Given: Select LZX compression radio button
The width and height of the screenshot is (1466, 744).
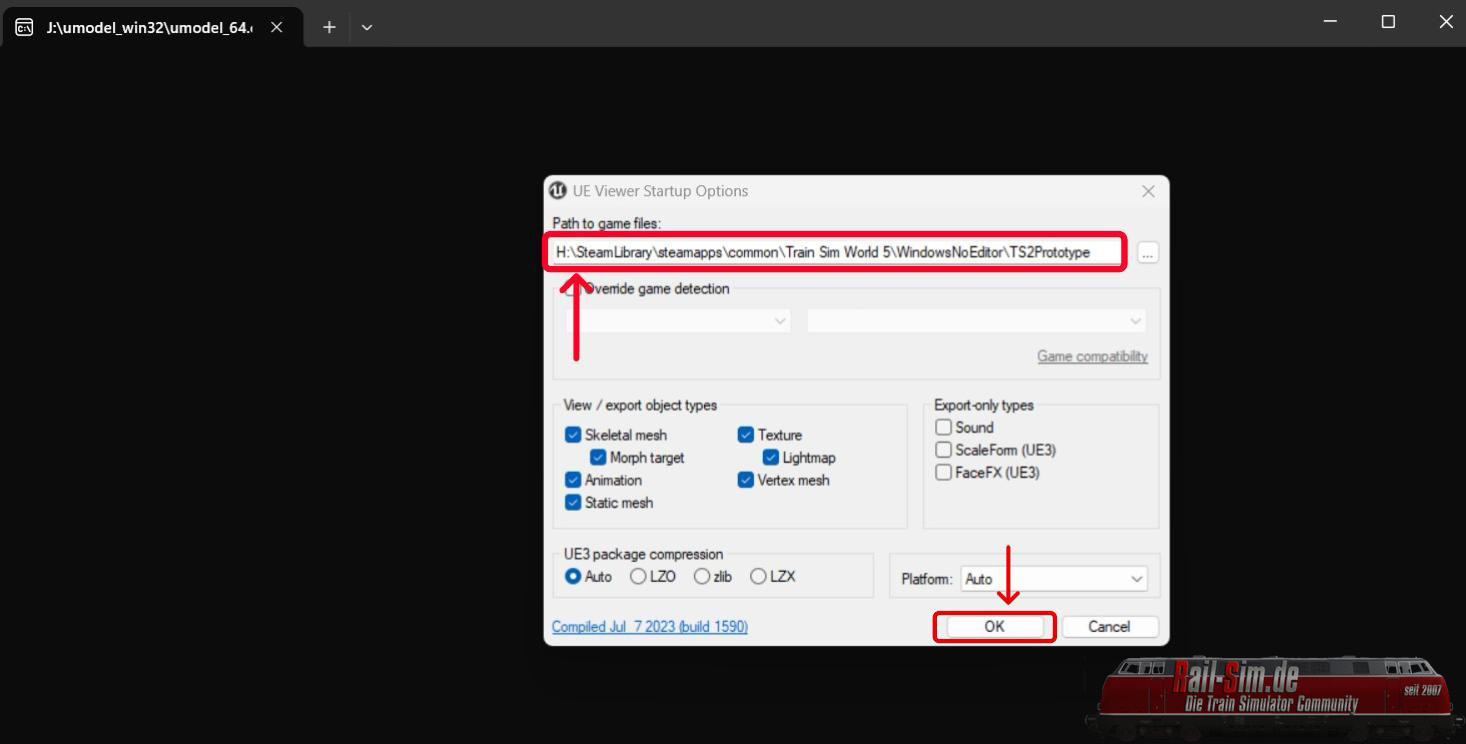Looking at the screenshot, I should click(758, 577).
